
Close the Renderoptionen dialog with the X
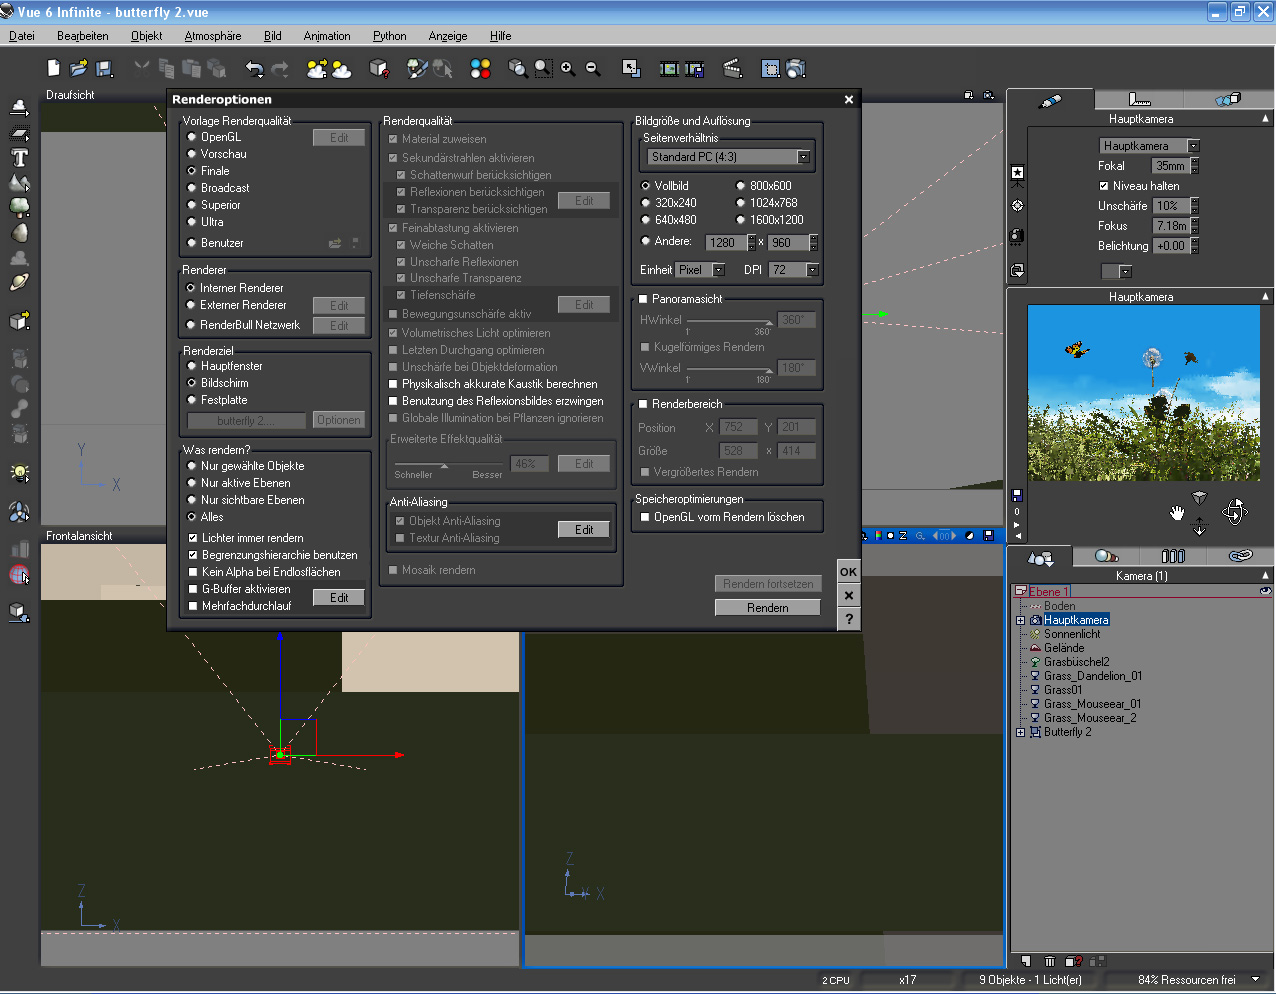849,99
